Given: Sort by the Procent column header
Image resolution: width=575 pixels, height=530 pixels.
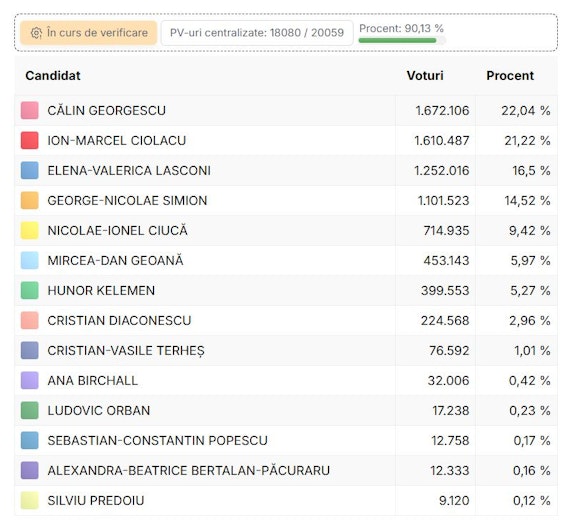Looking at the screenshot, I should [510, 76].
